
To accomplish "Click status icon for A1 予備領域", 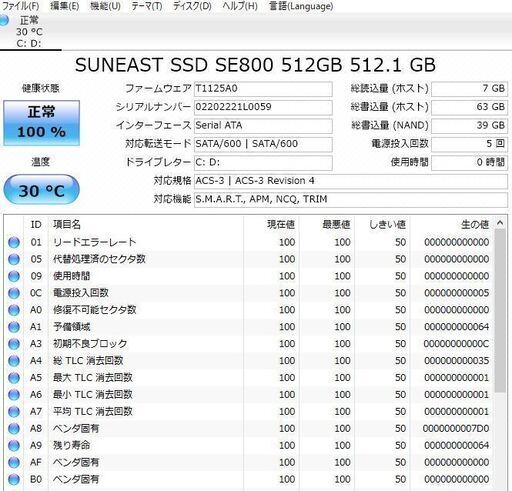I will click(14, 327).
